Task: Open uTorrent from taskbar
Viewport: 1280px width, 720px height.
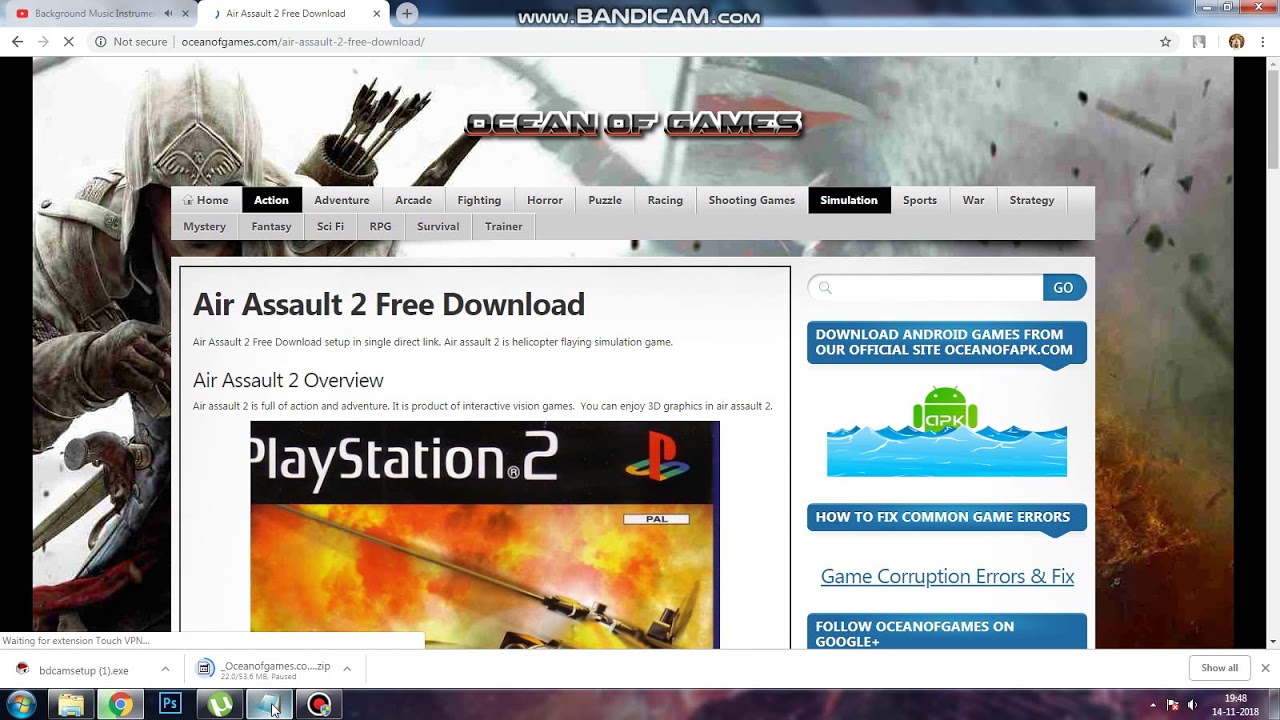Action: tap(220, 705)
